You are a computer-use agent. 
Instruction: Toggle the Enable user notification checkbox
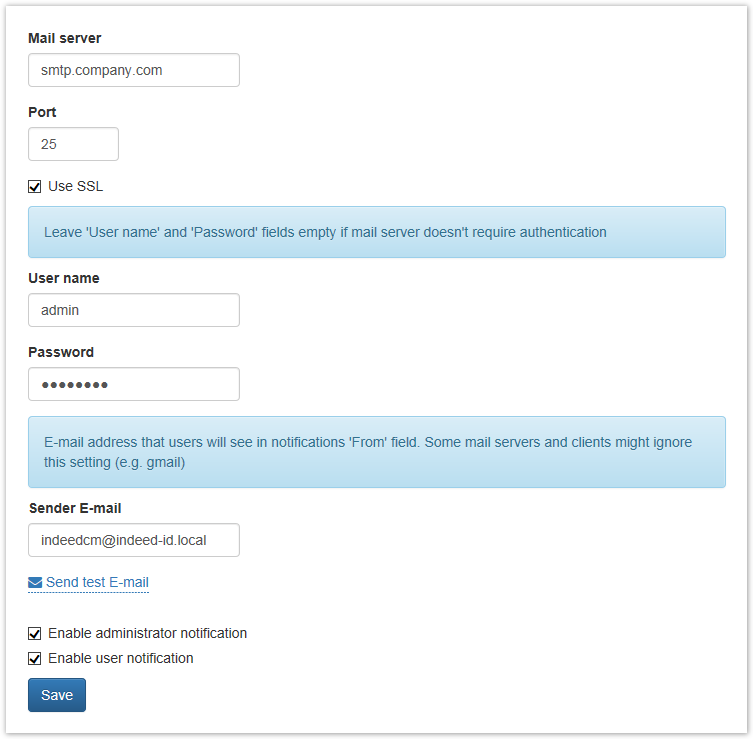[35, 659]
